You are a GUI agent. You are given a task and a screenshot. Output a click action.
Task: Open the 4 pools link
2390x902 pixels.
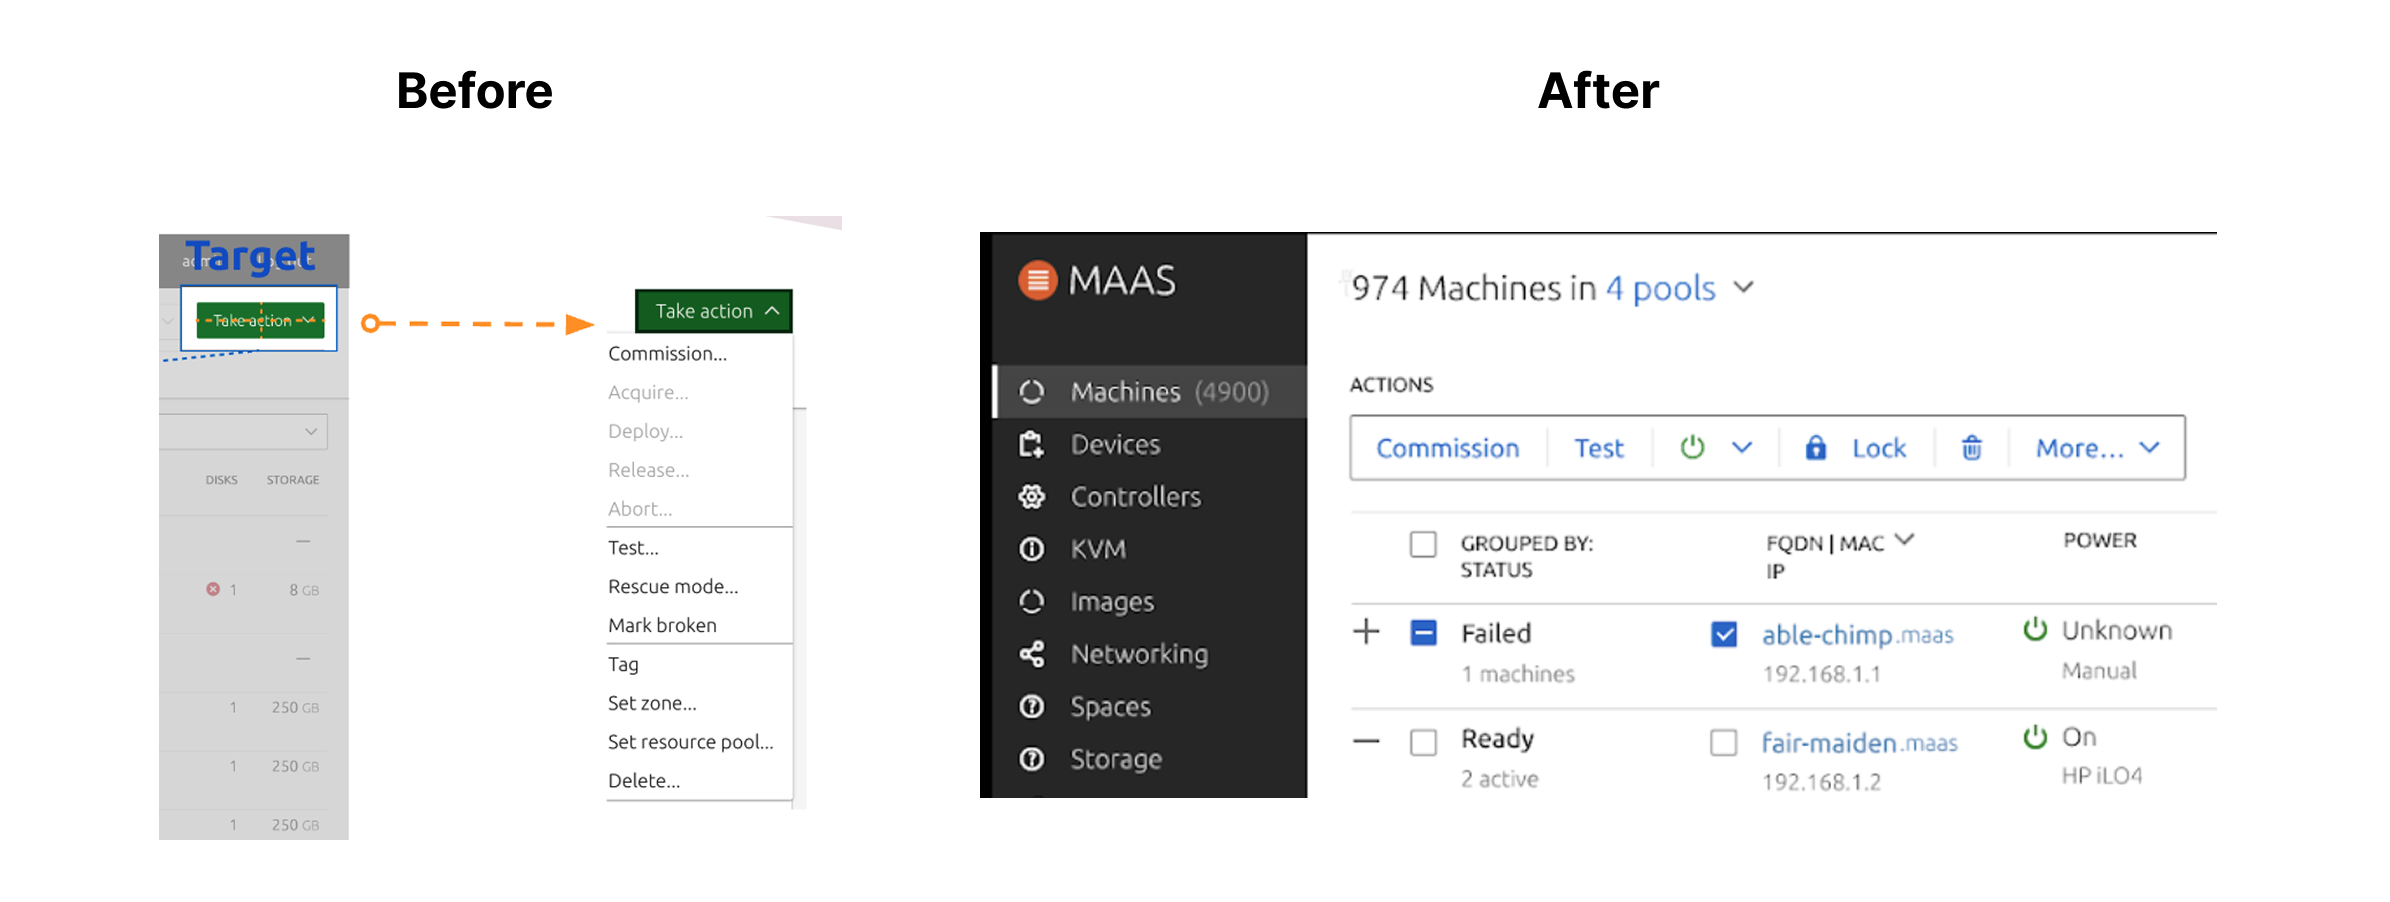[1660, 288]
